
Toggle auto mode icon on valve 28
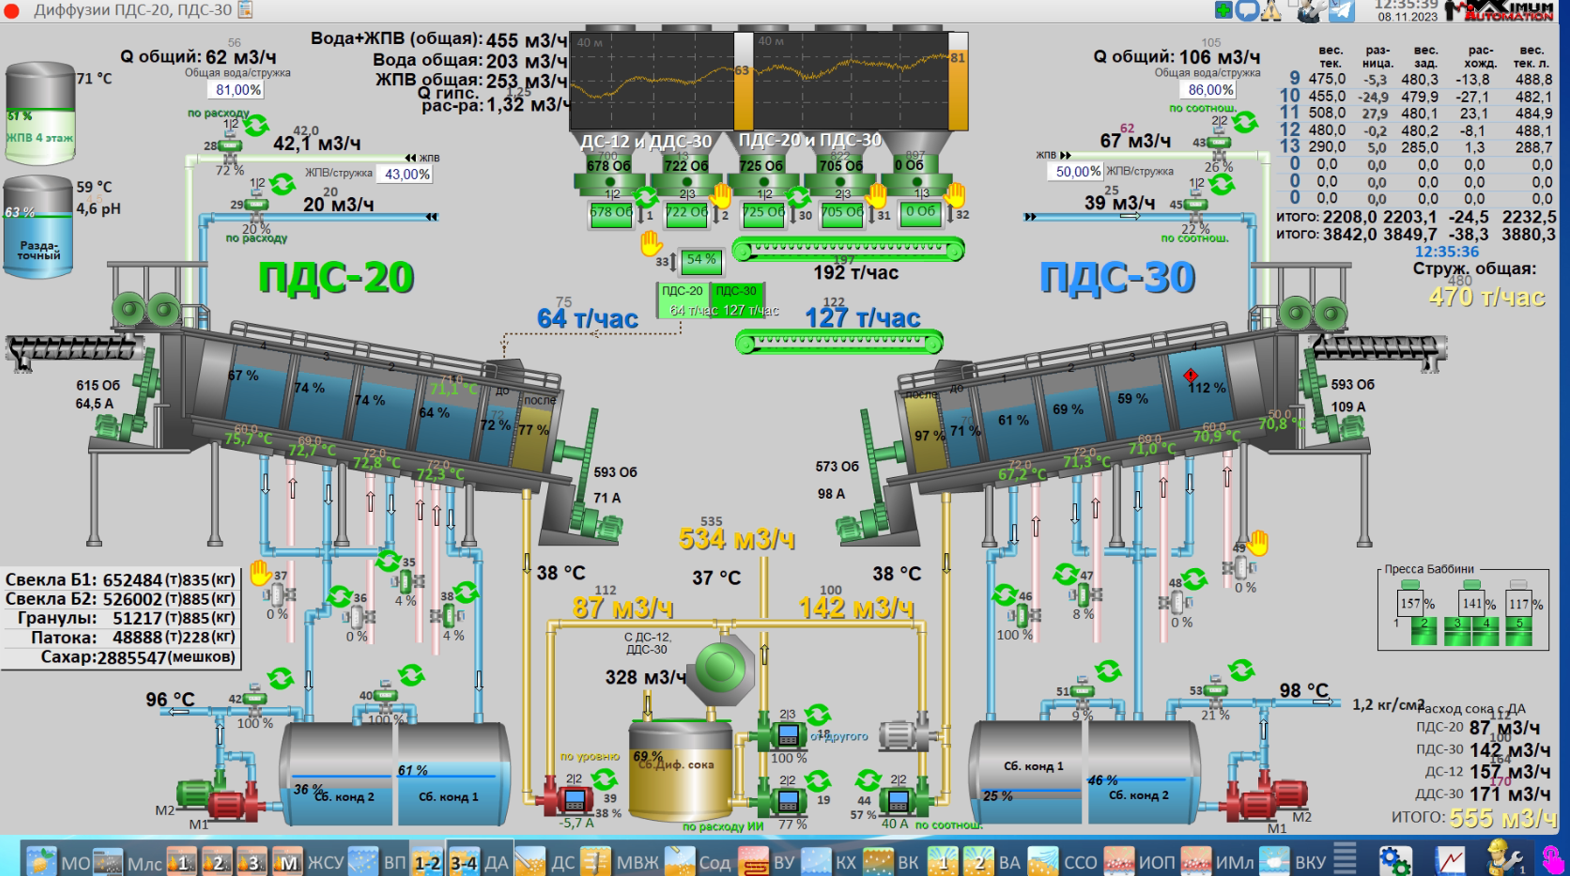[257, 125]
